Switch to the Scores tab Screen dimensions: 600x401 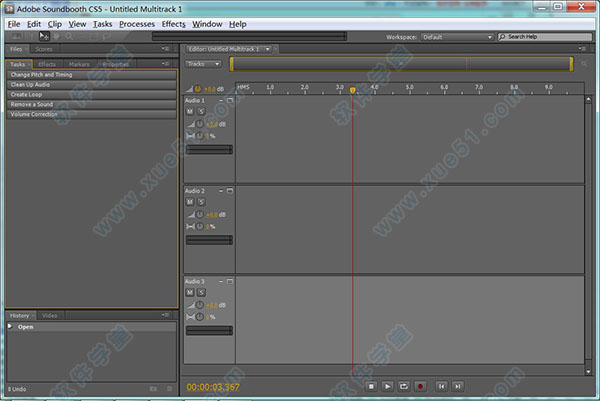pos(44,49)
